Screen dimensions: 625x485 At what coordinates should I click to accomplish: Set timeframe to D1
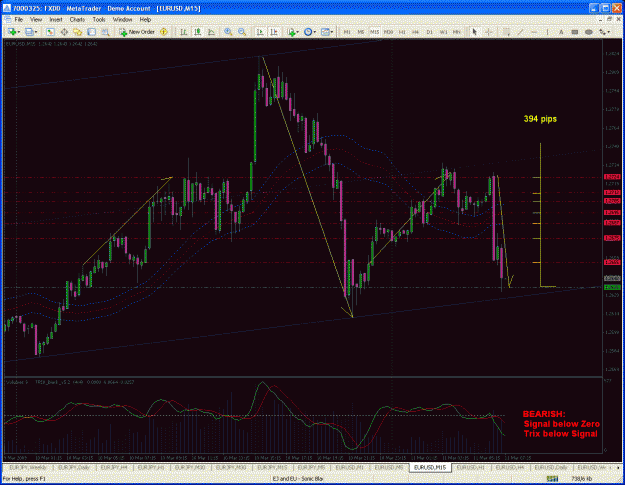point(429,32)
